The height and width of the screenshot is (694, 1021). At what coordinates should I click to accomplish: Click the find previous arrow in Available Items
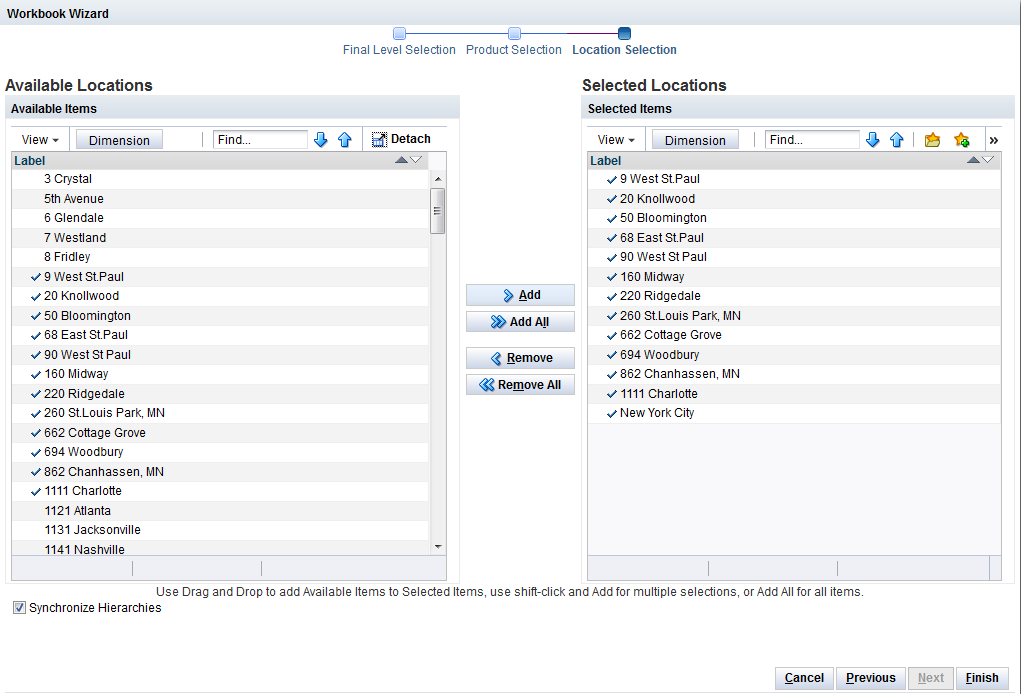point(344,139)
